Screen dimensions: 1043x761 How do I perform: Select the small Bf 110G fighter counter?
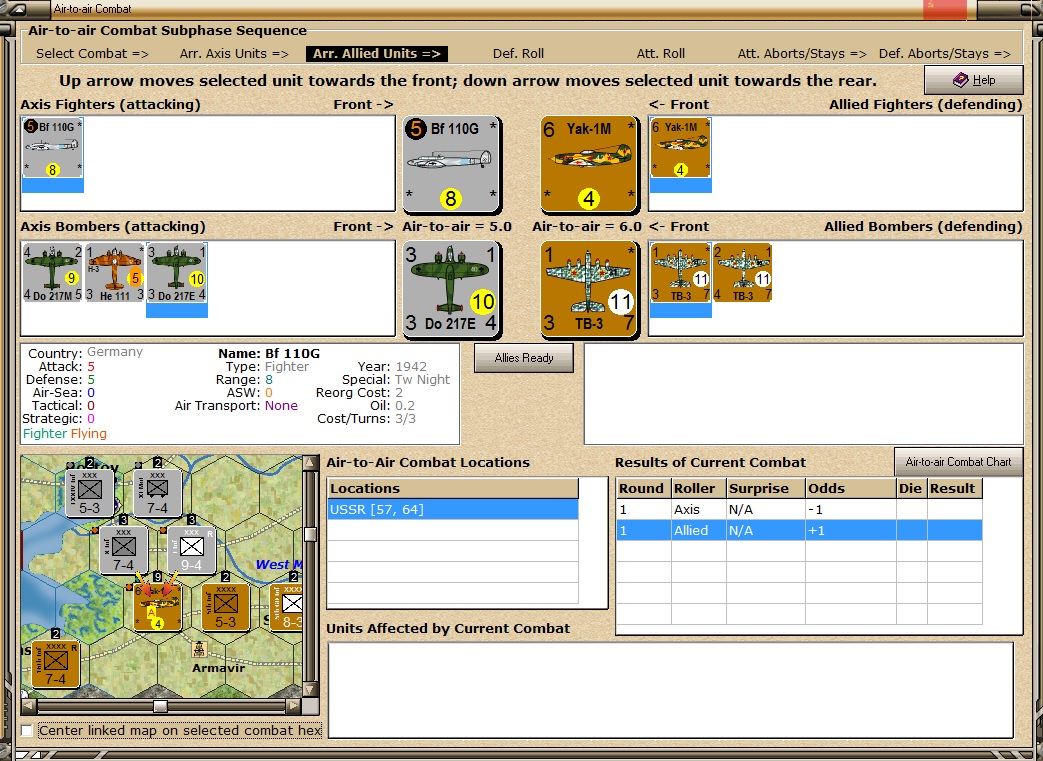click(53, 148)
